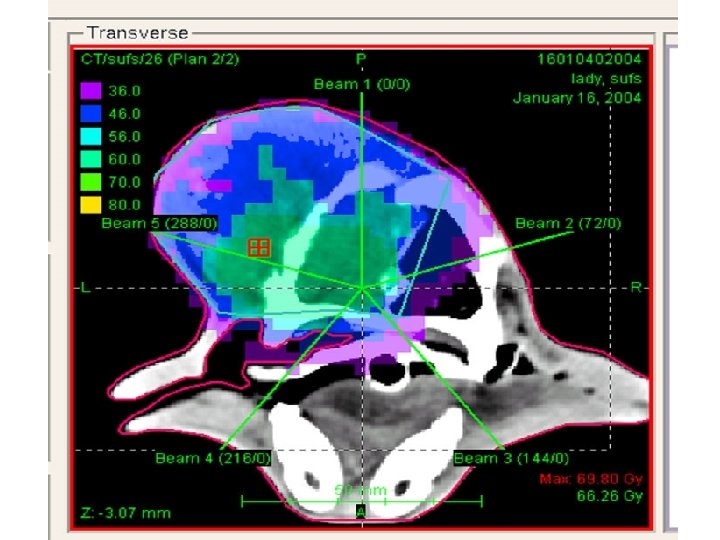Click the 80.0 isodose value label
The image size is (720, 540).
(x=124, y=205)
